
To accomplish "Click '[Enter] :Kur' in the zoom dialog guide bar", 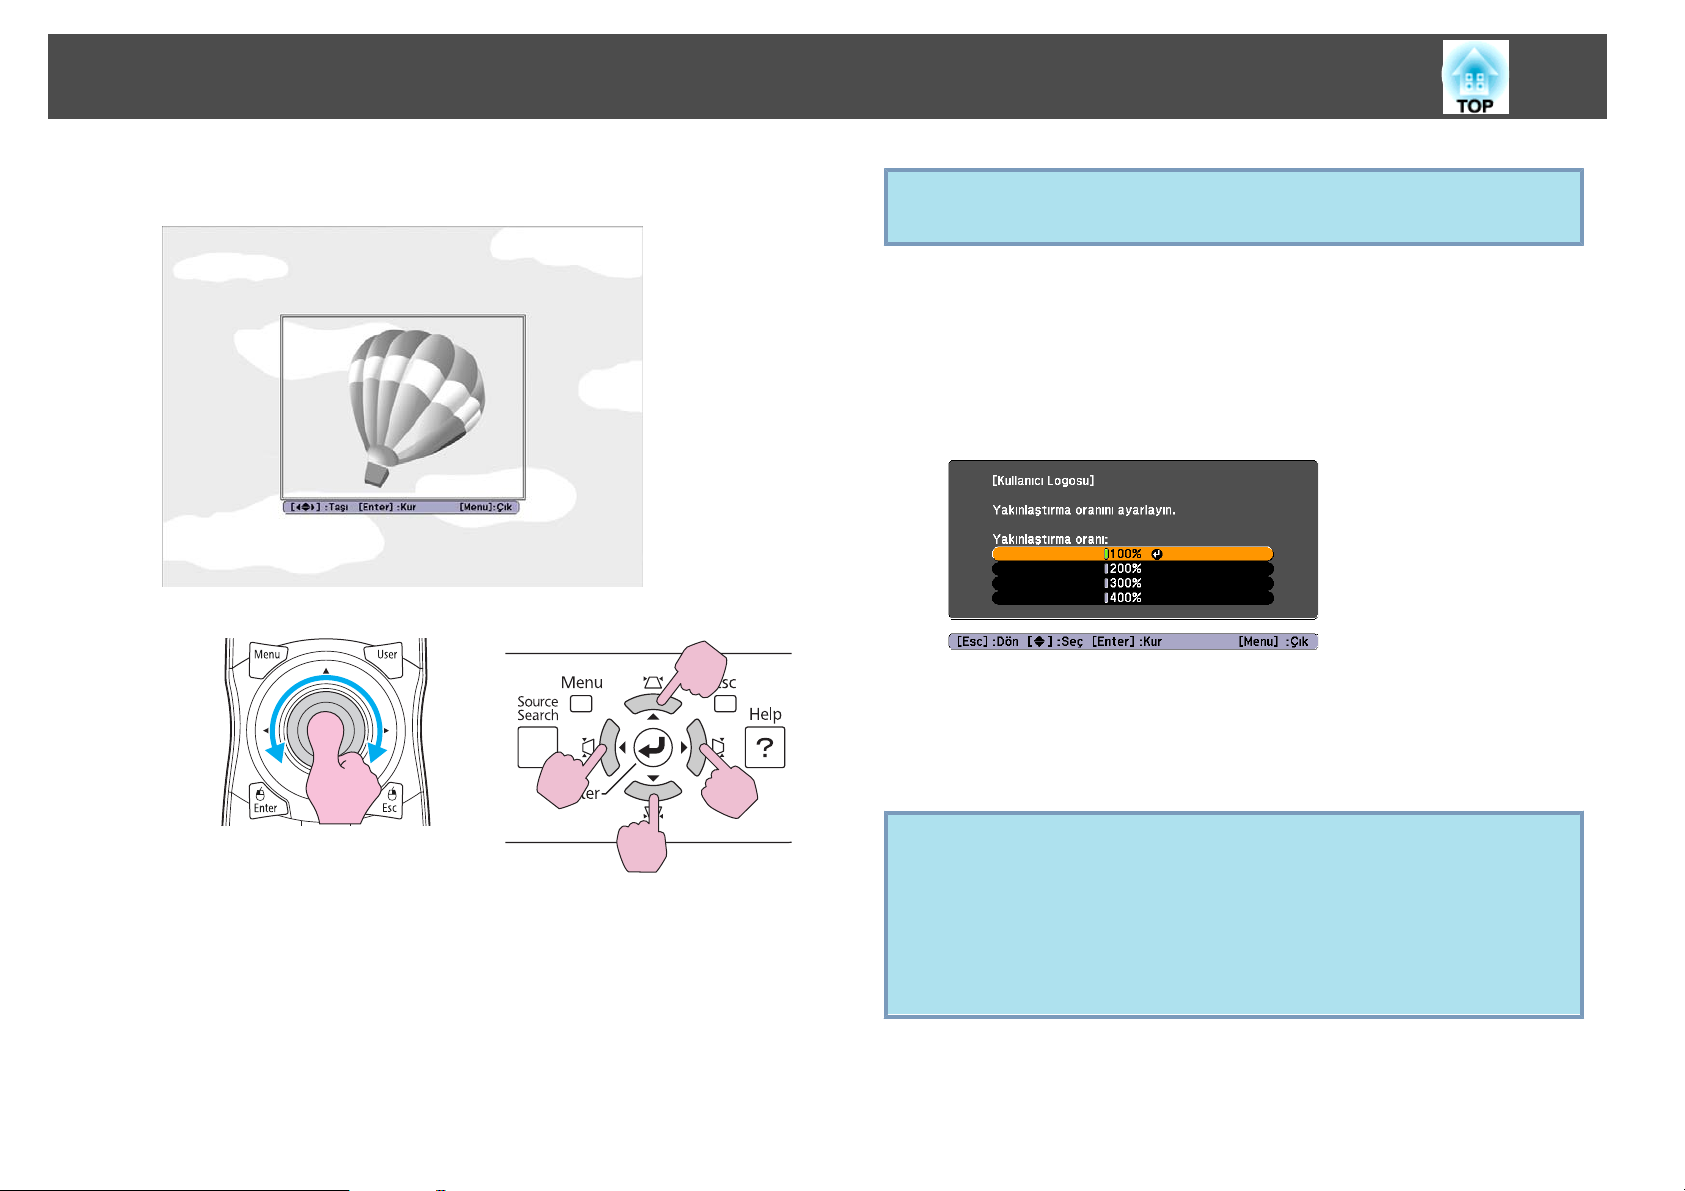I will point(1127,642).
